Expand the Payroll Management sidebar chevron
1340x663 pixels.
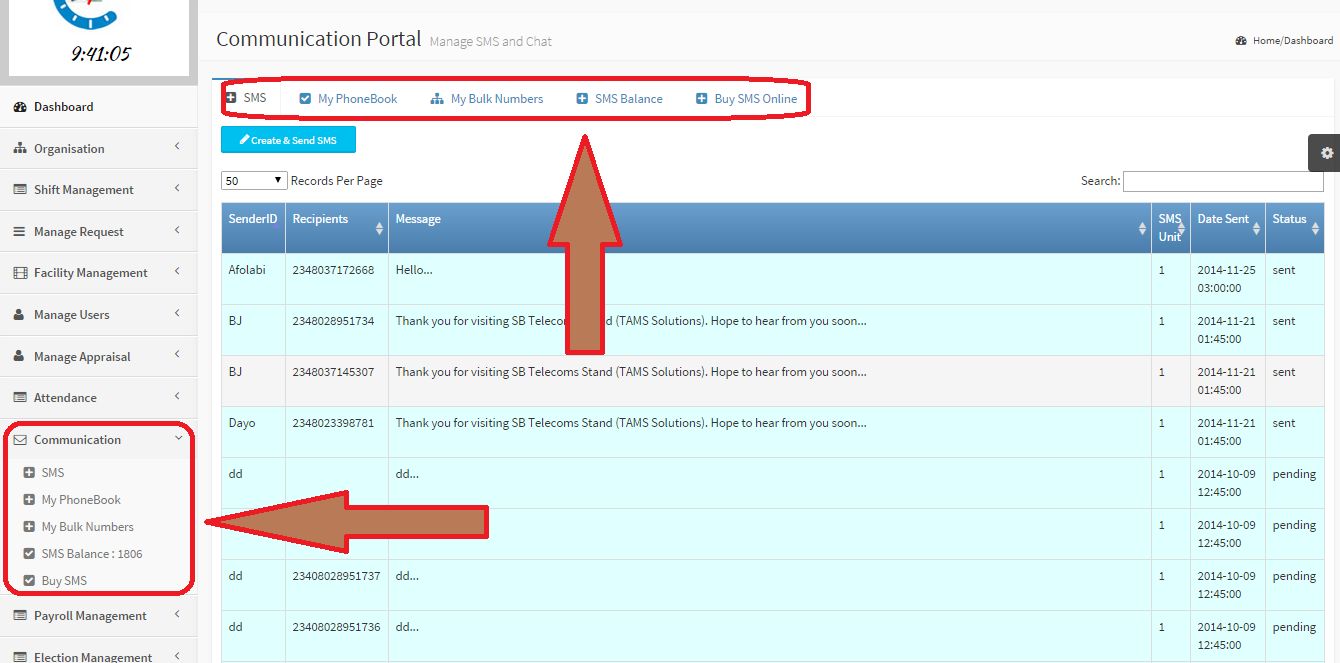point(177,615)
